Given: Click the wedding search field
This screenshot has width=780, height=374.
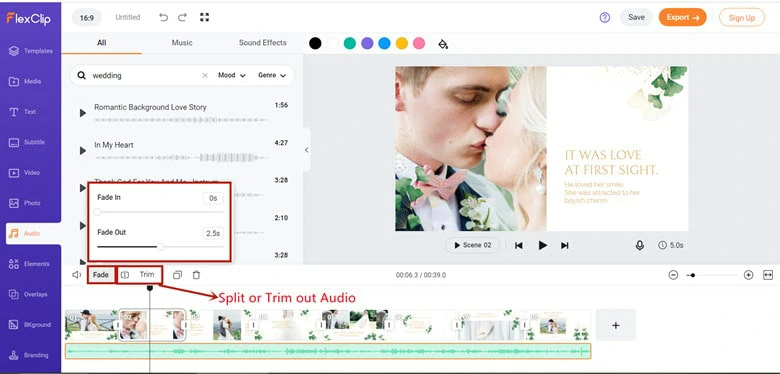Looking at the screenshot, I should coord(144,76).
